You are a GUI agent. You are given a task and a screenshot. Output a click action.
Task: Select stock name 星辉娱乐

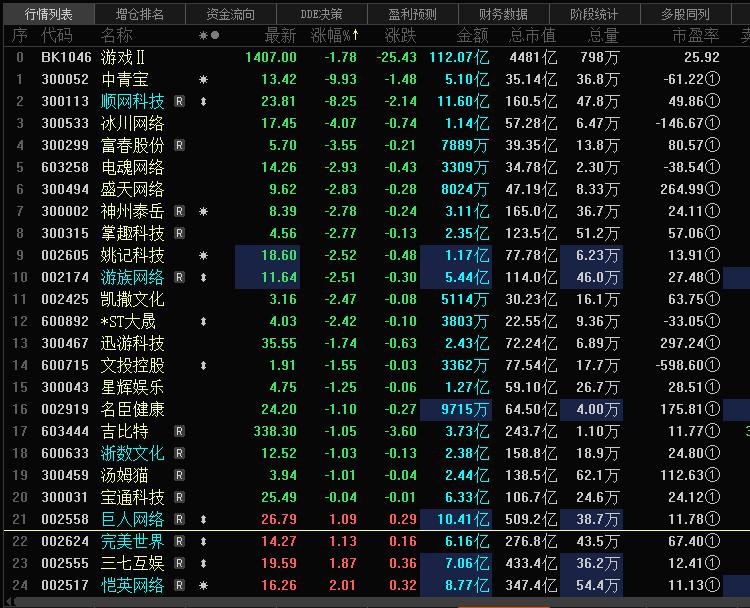[132, 387]
